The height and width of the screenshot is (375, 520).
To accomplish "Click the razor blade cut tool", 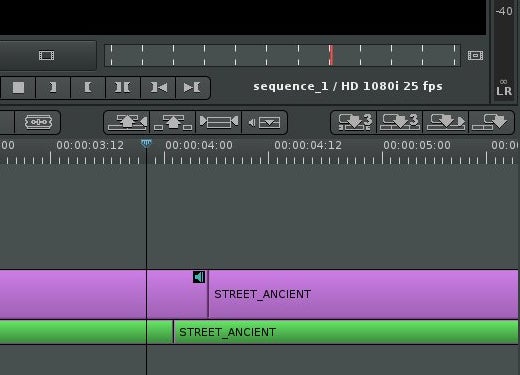I will point(38,122).
